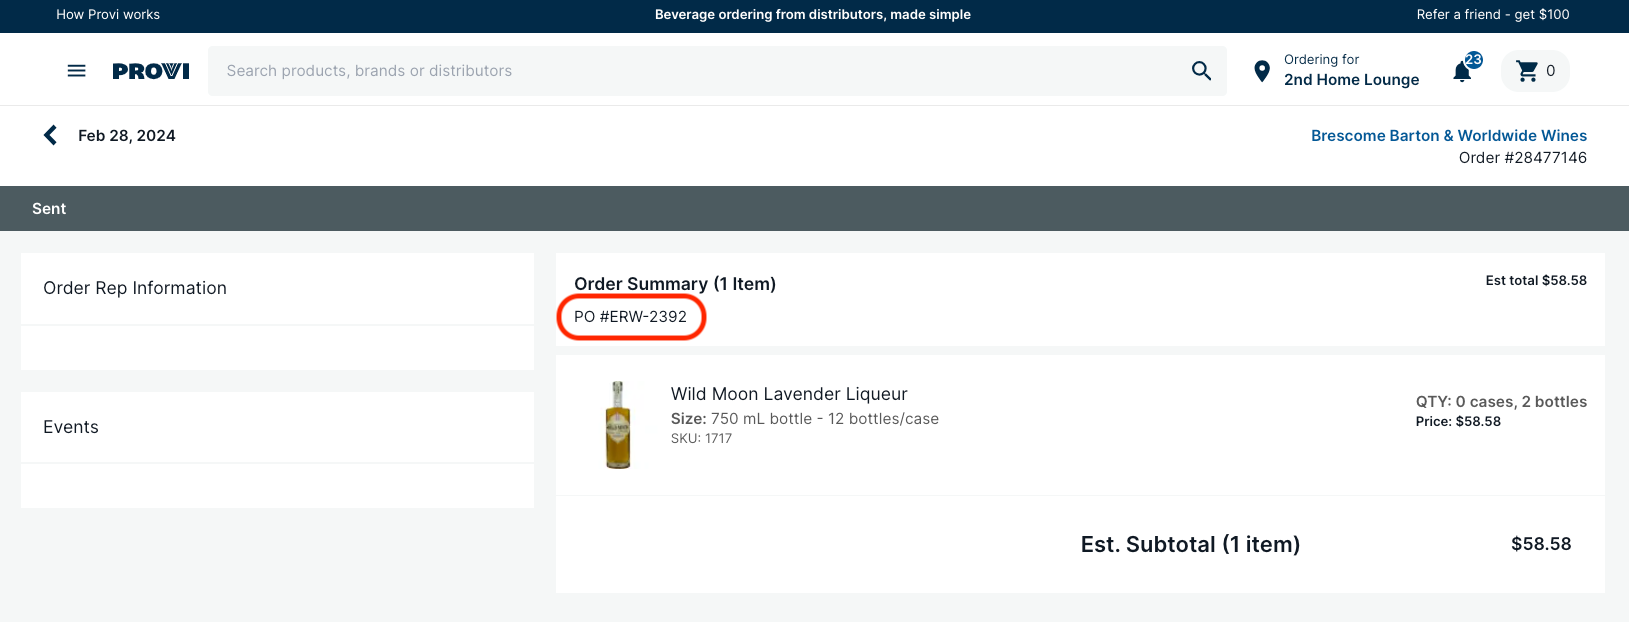1629x622 pixels.
Task: Select the Events panel
Action: [71, 427]
